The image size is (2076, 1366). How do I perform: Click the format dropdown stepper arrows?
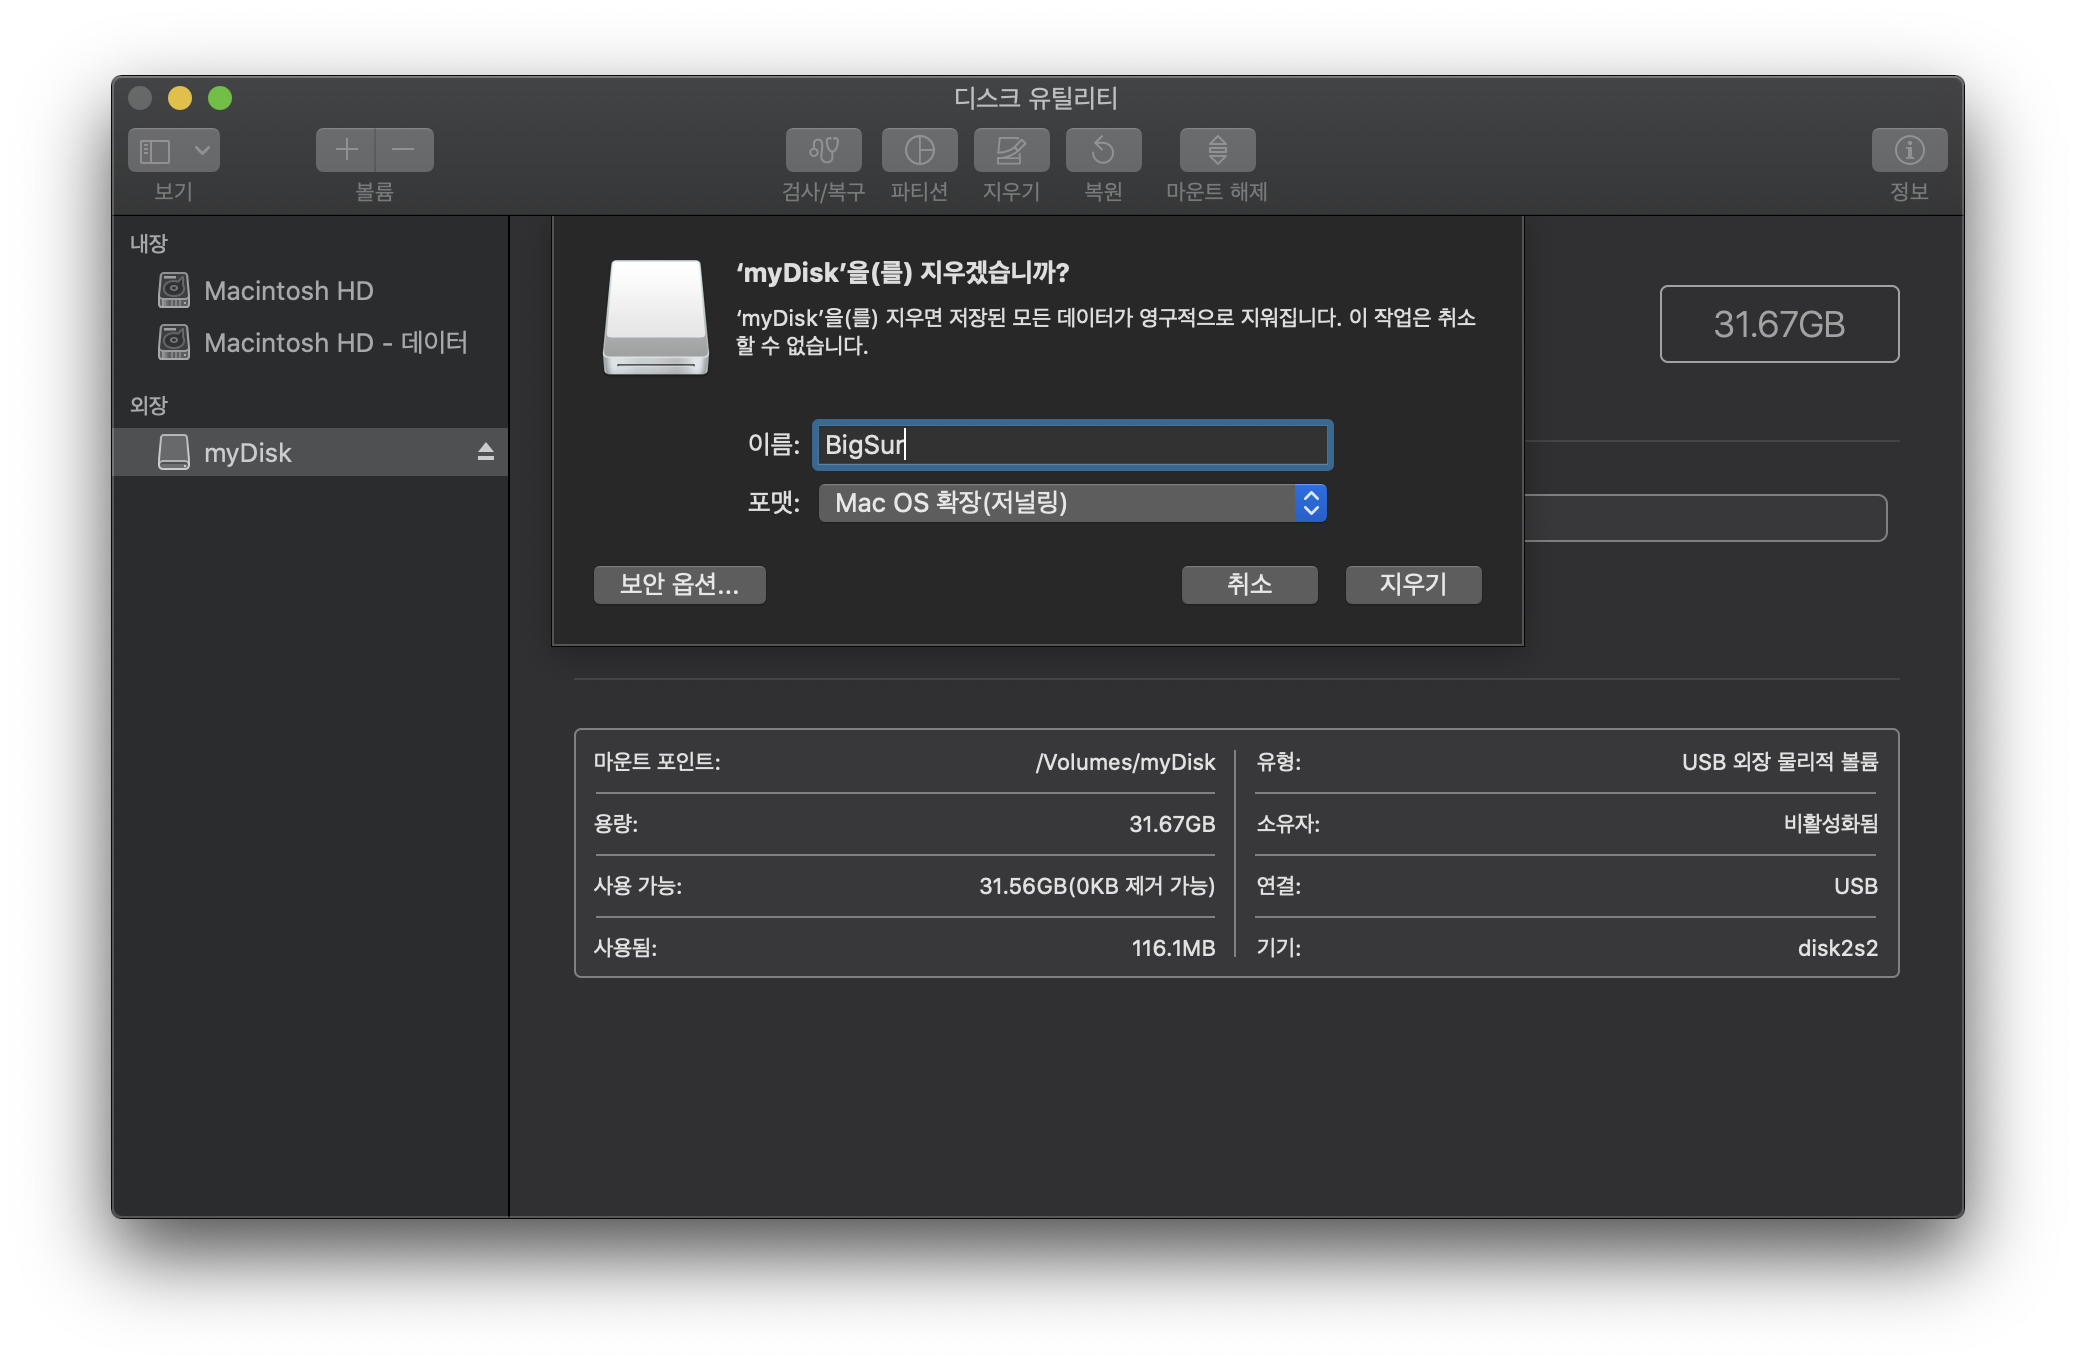pyautogui.click(x=1310, y=503)
